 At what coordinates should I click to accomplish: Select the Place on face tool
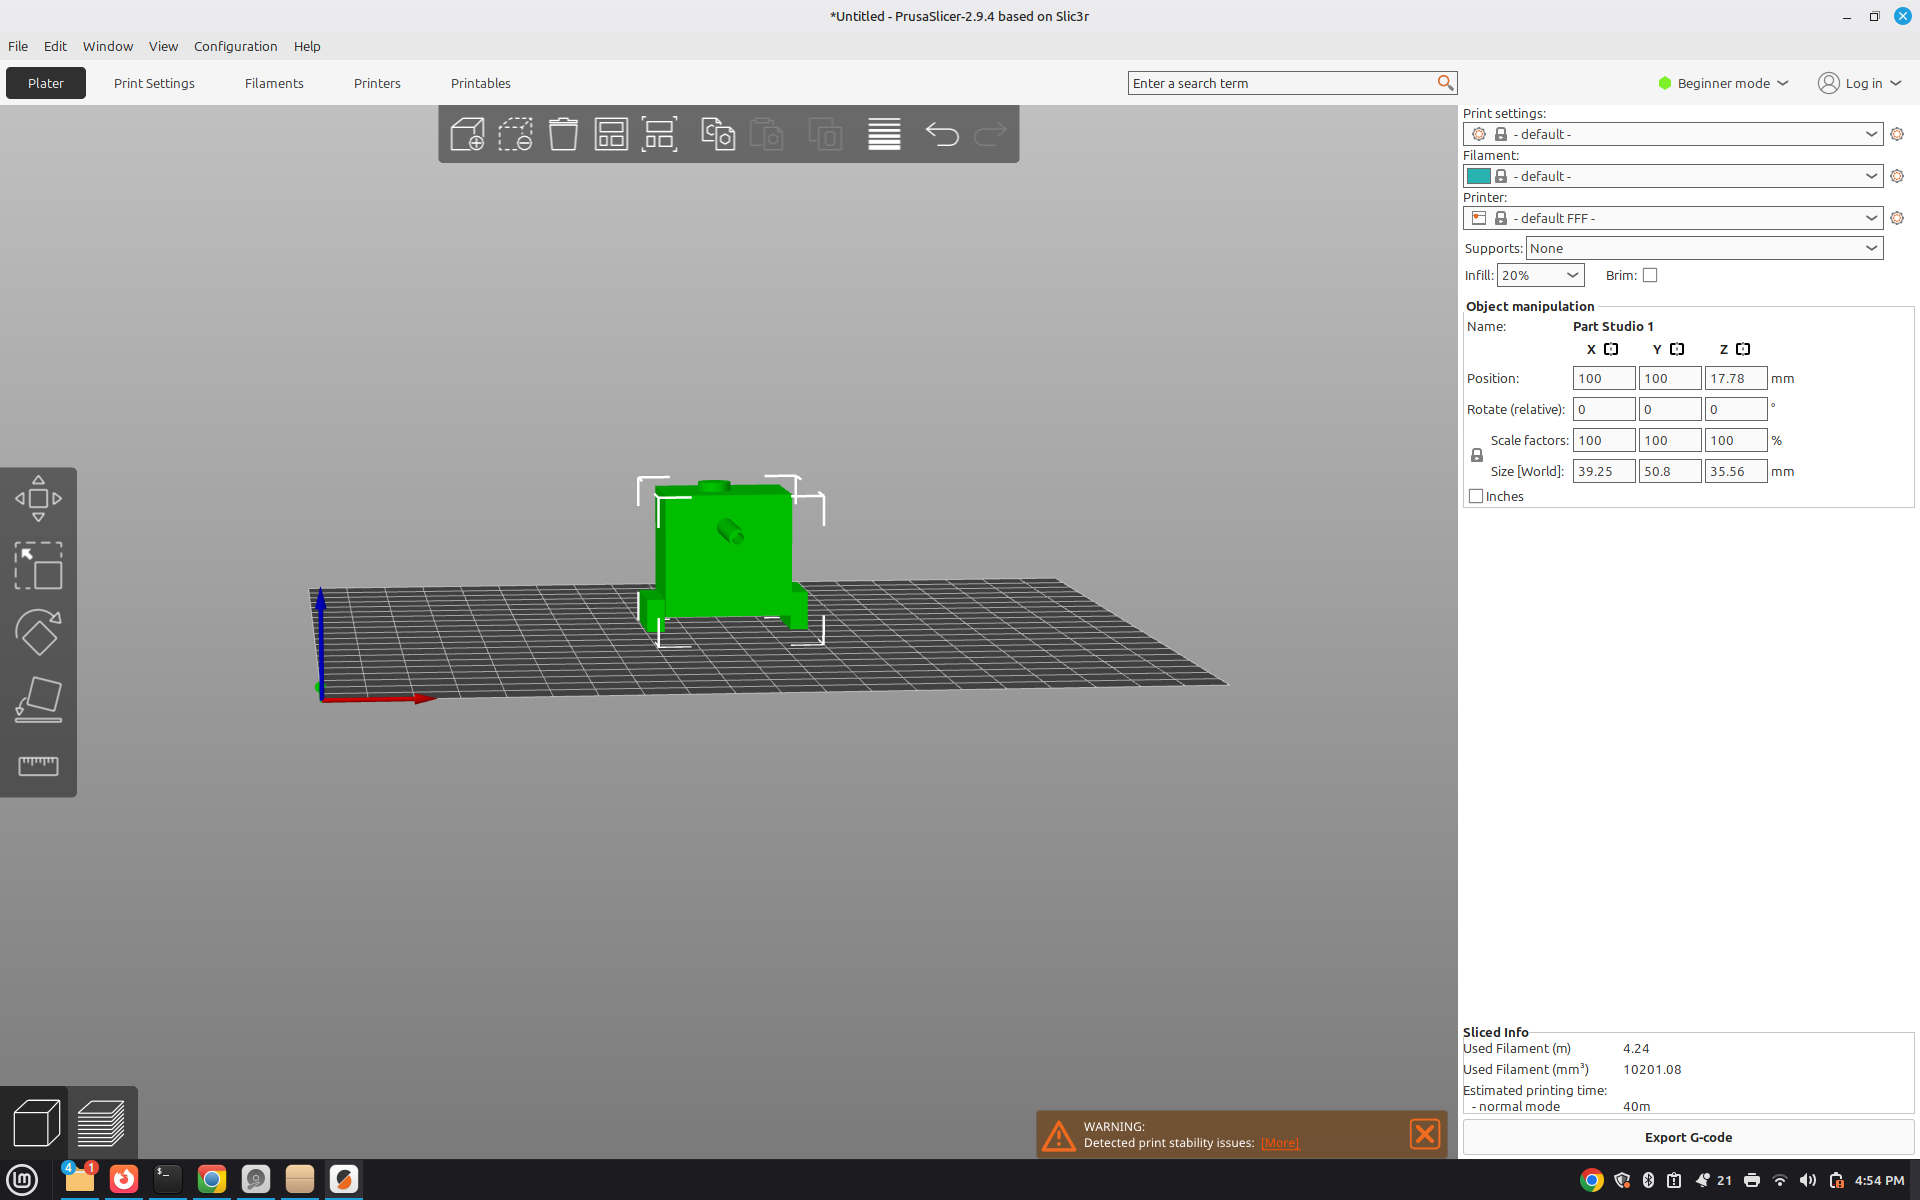(38, 699)
